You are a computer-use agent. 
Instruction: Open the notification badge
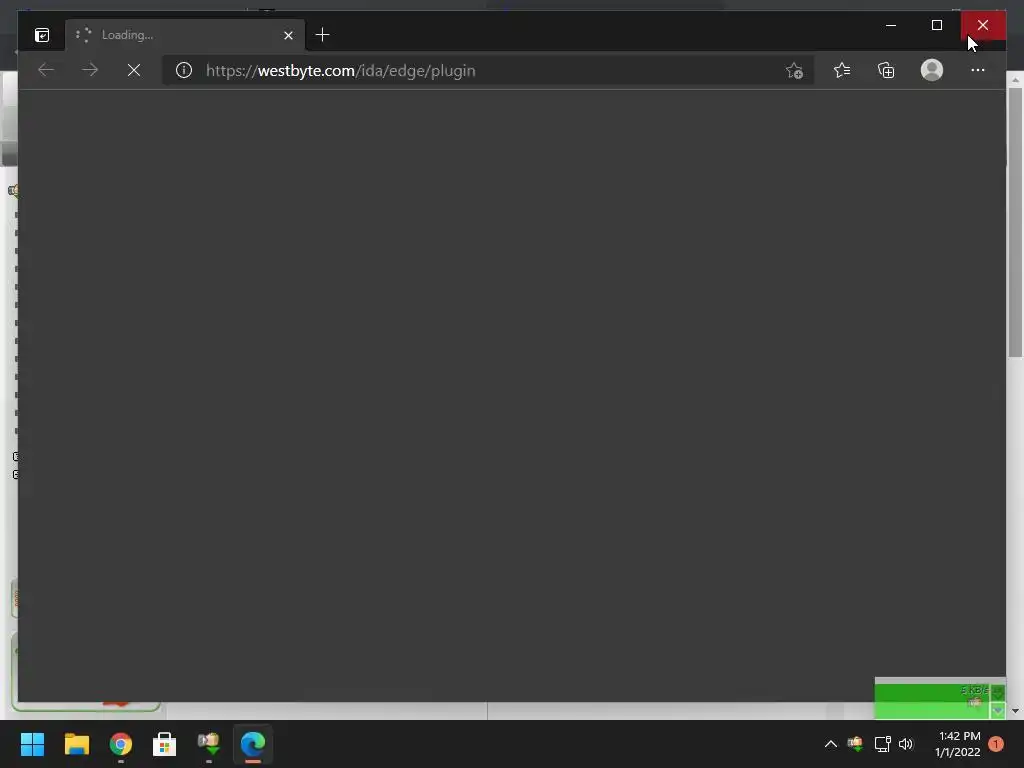coord(996,744)
